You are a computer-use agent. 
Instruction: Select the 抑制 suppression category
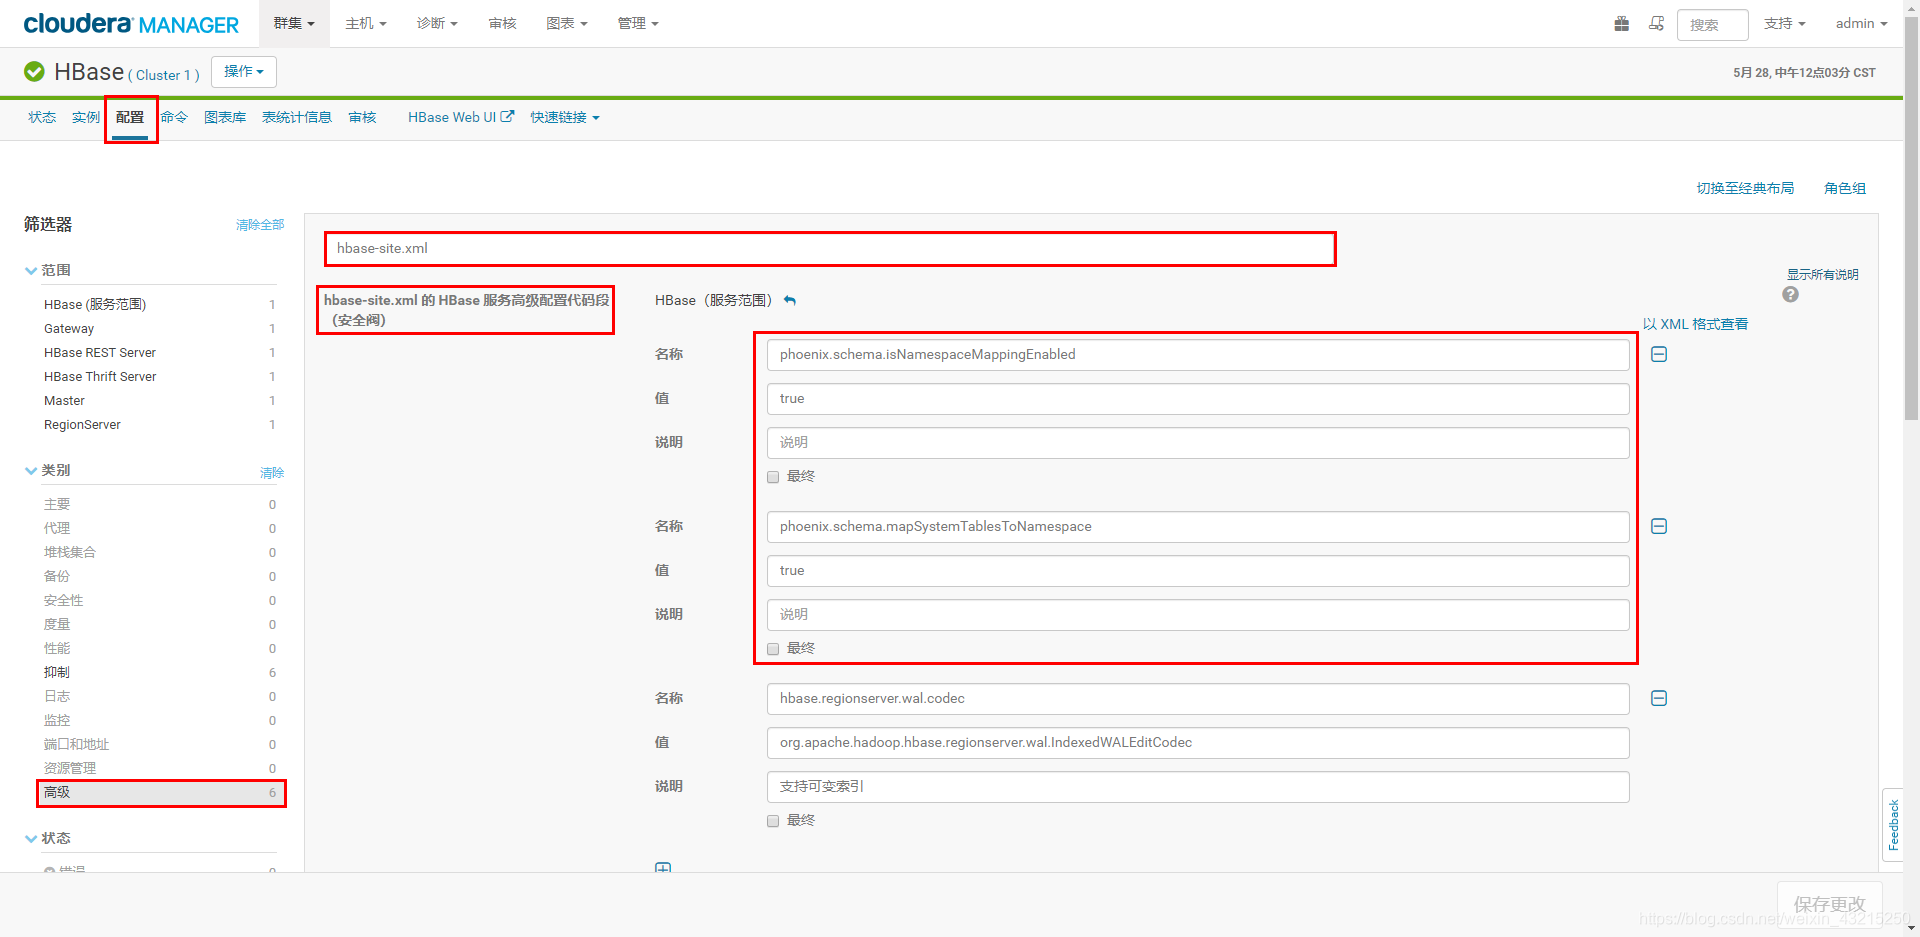(x=160, y=672)
